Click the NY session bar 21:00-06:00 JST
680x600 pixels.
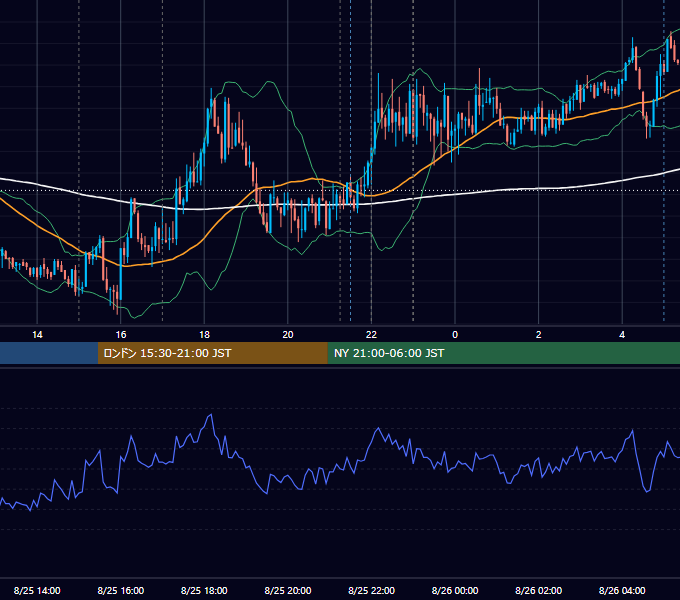(503, 353)
